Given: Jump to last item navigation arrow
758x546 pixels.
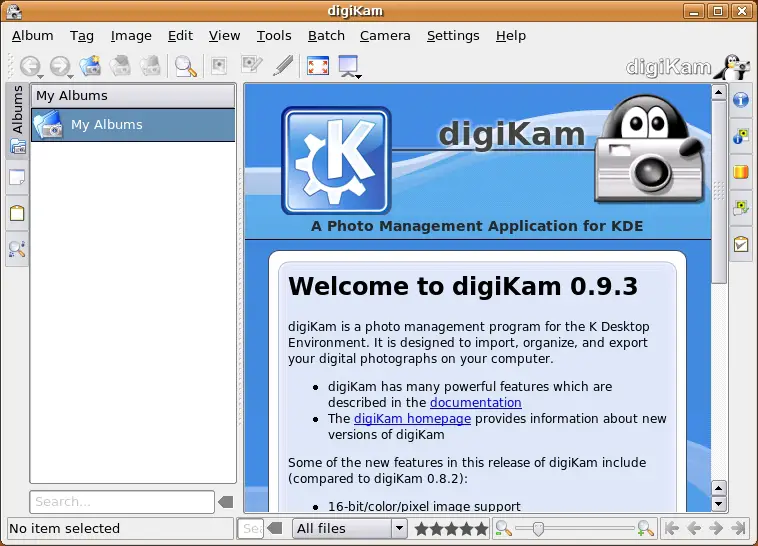Looking at the screenshot, I should (738, 528).
